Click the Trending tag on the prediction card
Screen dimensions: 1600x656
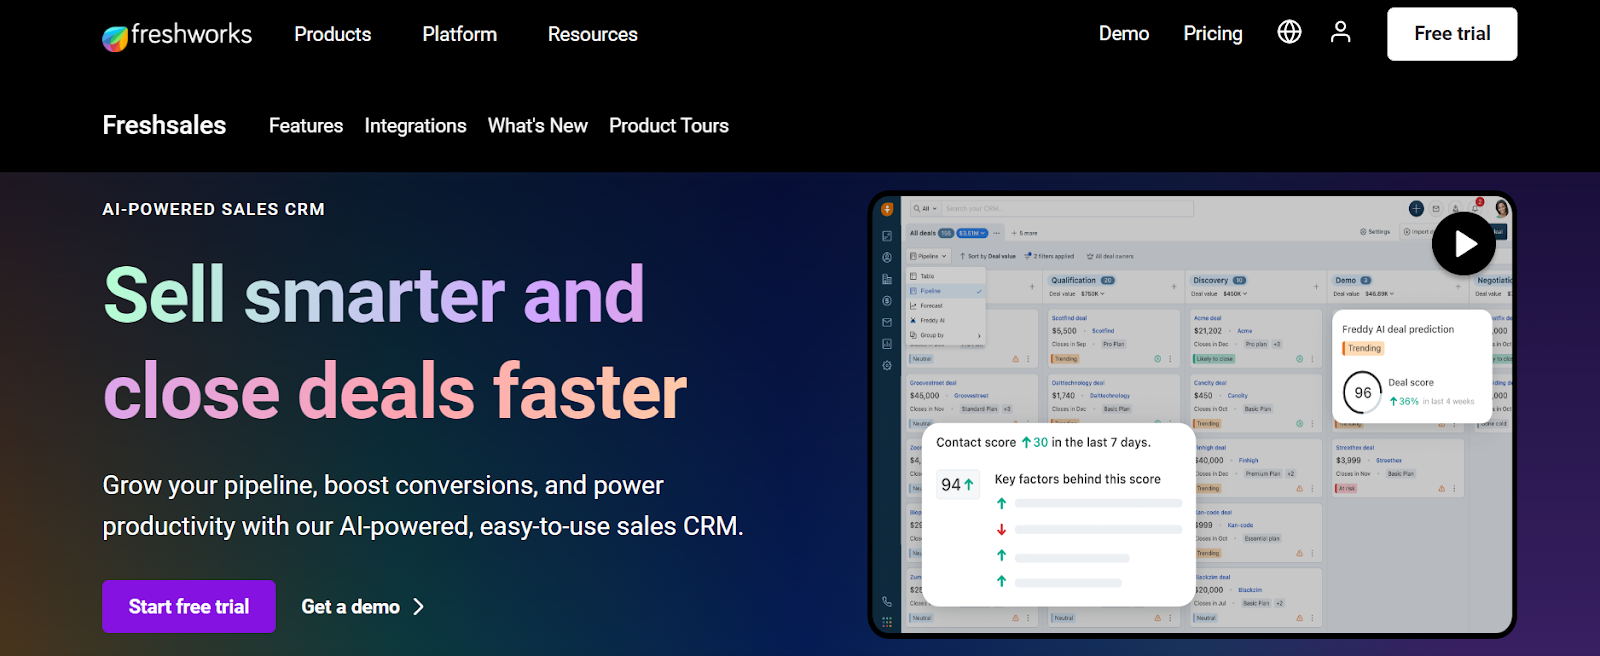pos(1363,348)
